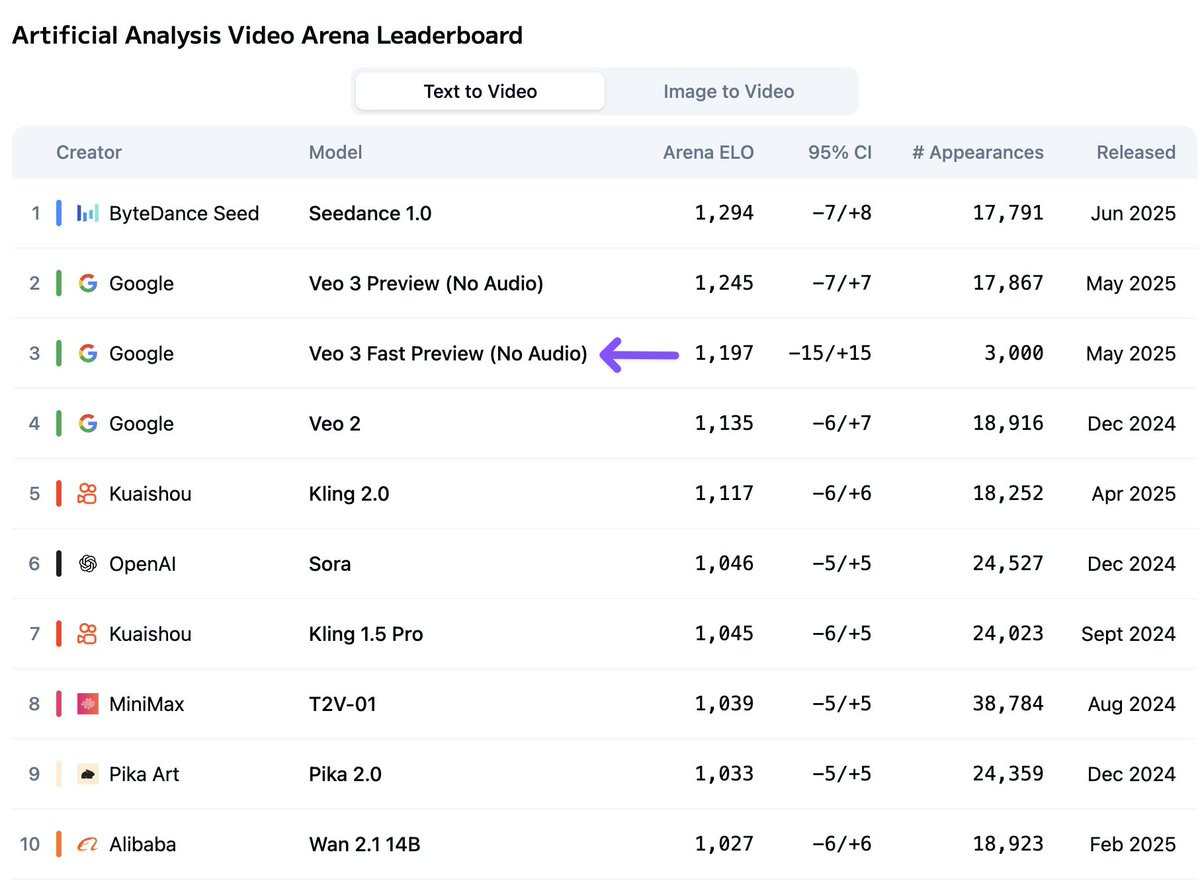Sort by the Released column header
The image size is (1200, 881).
(x=1136, y=152)
